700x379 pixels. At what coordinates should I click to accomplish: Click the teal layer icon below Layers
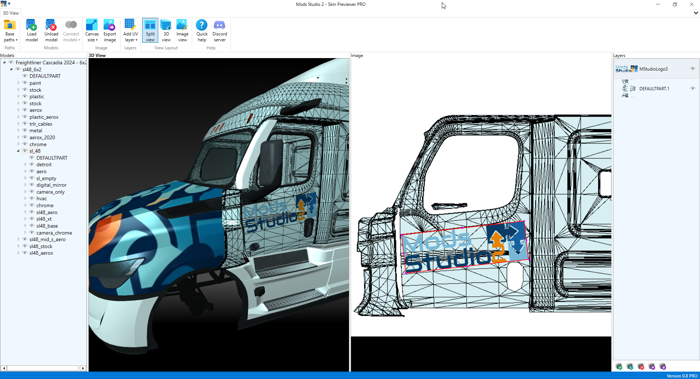[x=630, y=367]
